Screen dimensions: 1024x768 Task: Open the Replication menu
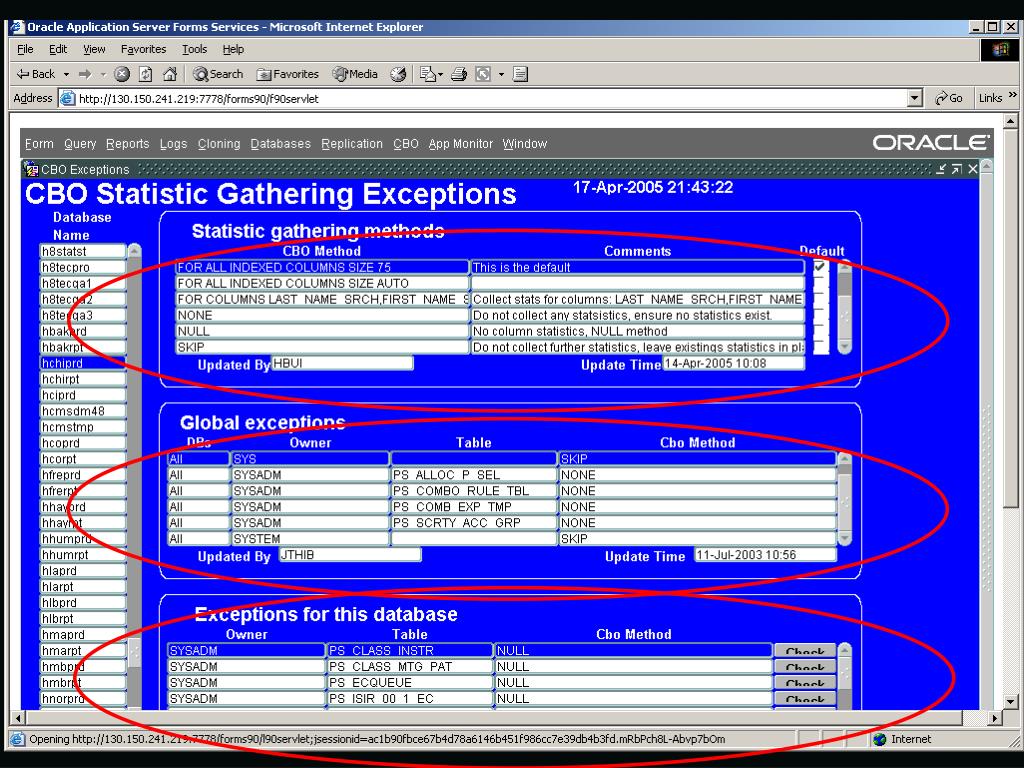351,144
